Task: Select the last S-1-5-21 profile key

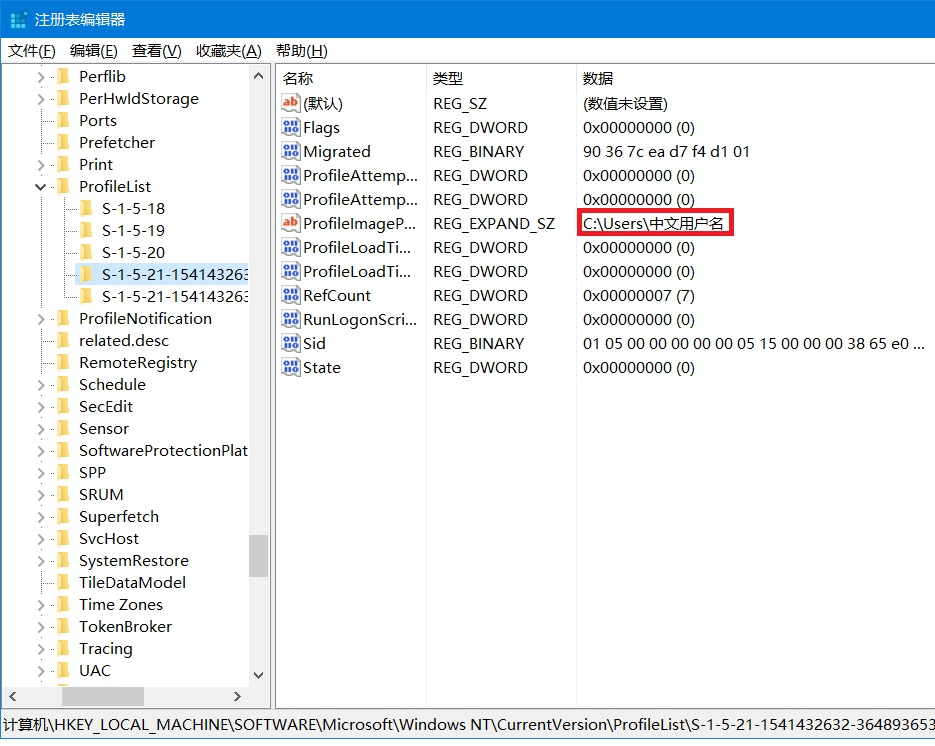Action: [175, 296]
